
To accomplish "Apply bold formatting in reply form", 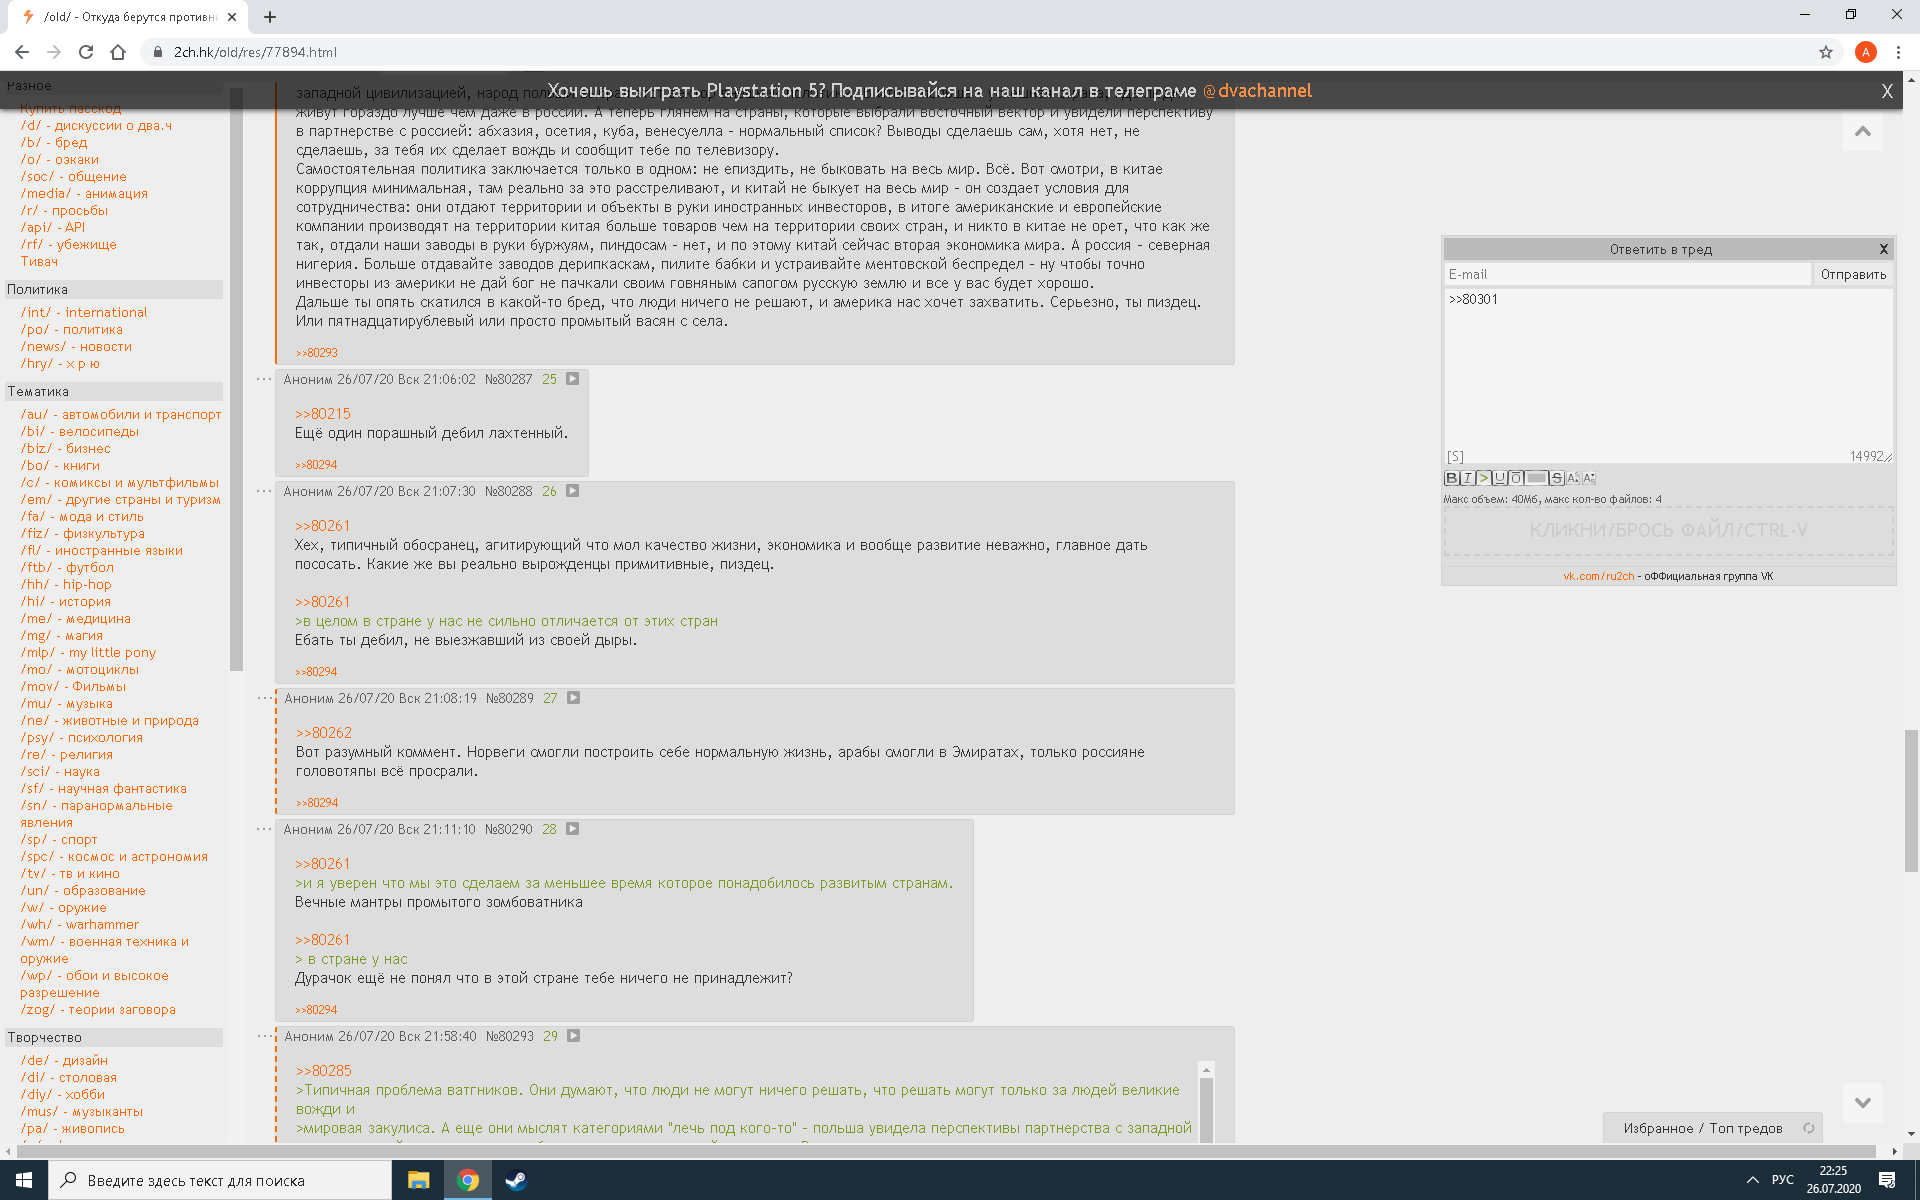I will point(1451,478).
